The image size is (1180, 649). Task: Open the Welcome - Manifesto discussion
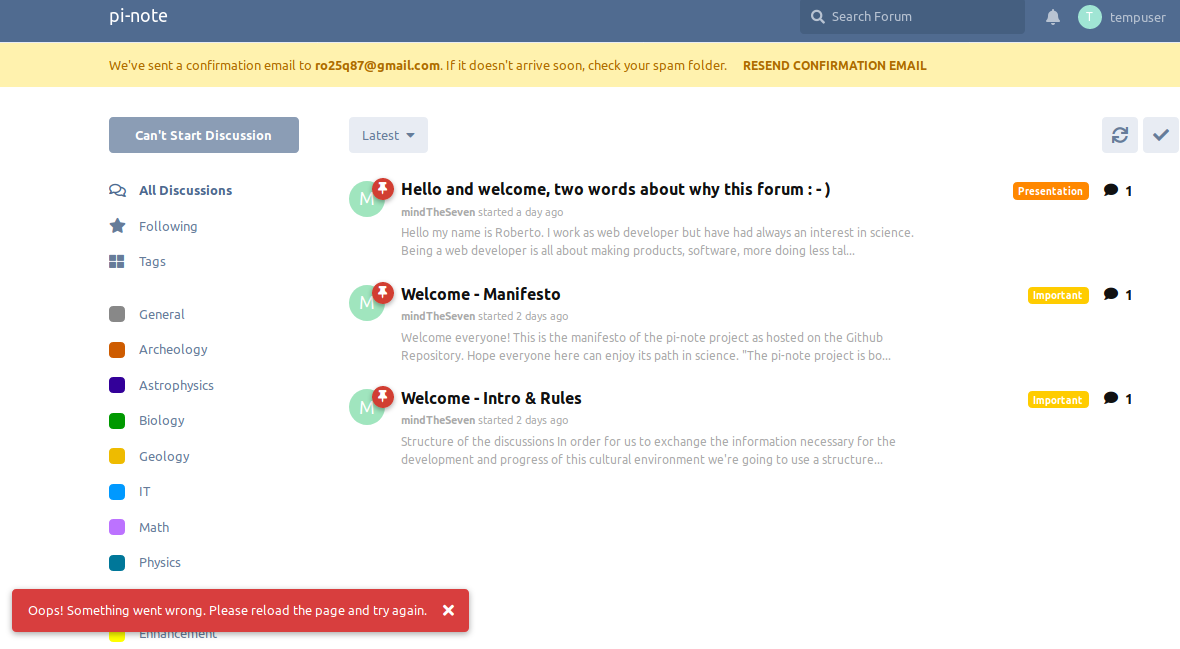coord(480,294)
